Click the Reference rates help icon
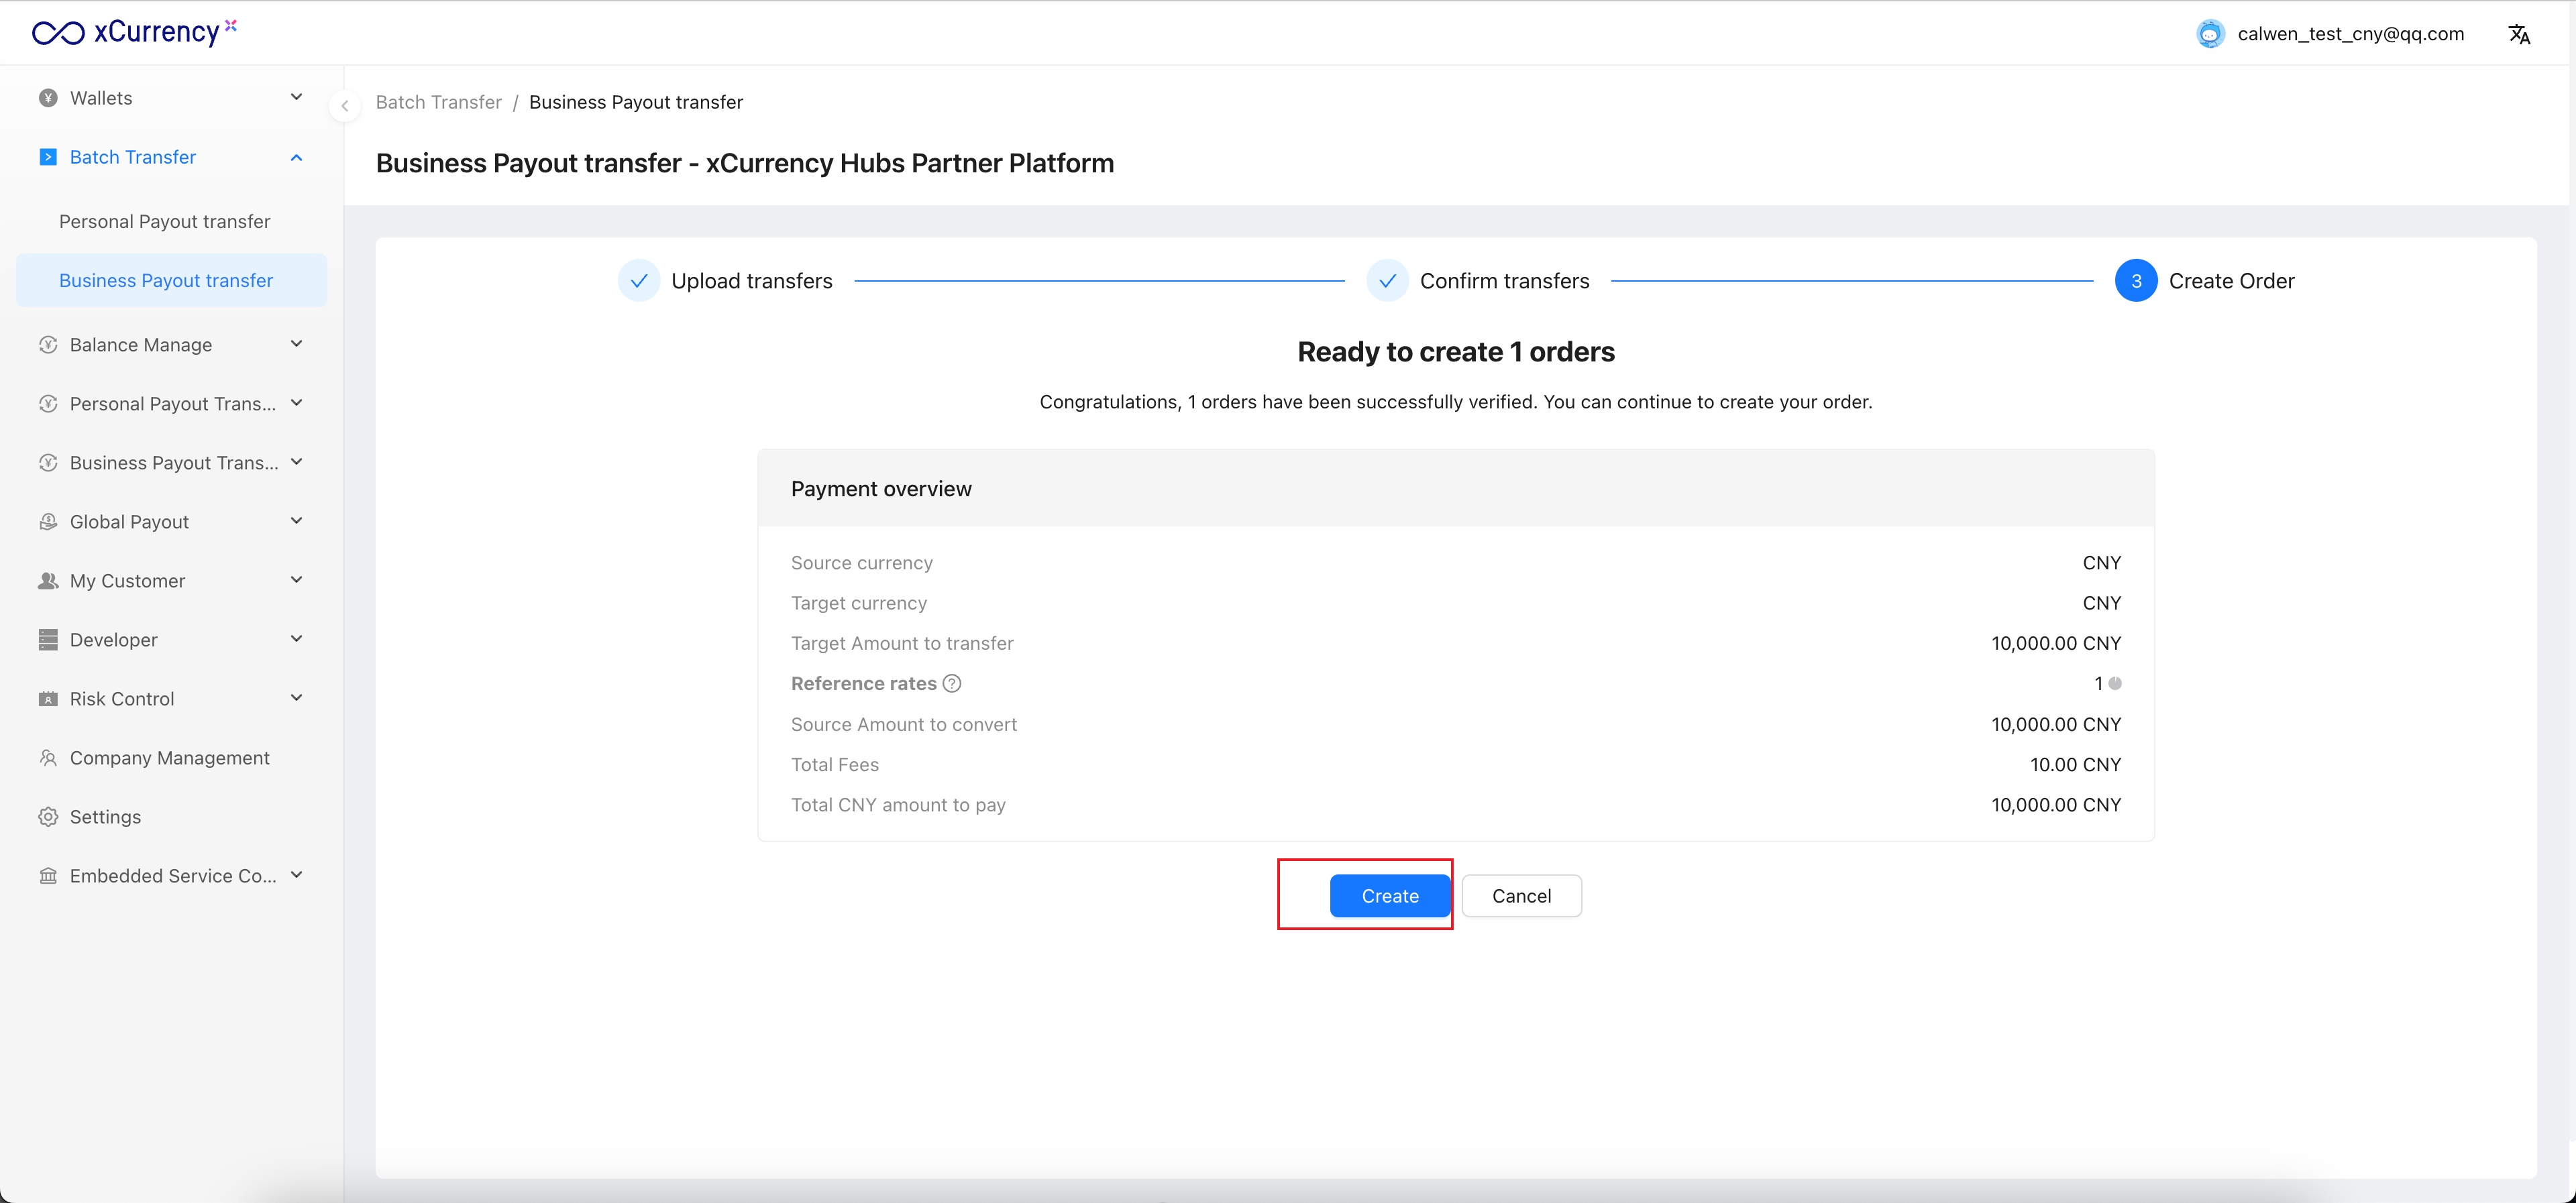 [x=952, y=684]
